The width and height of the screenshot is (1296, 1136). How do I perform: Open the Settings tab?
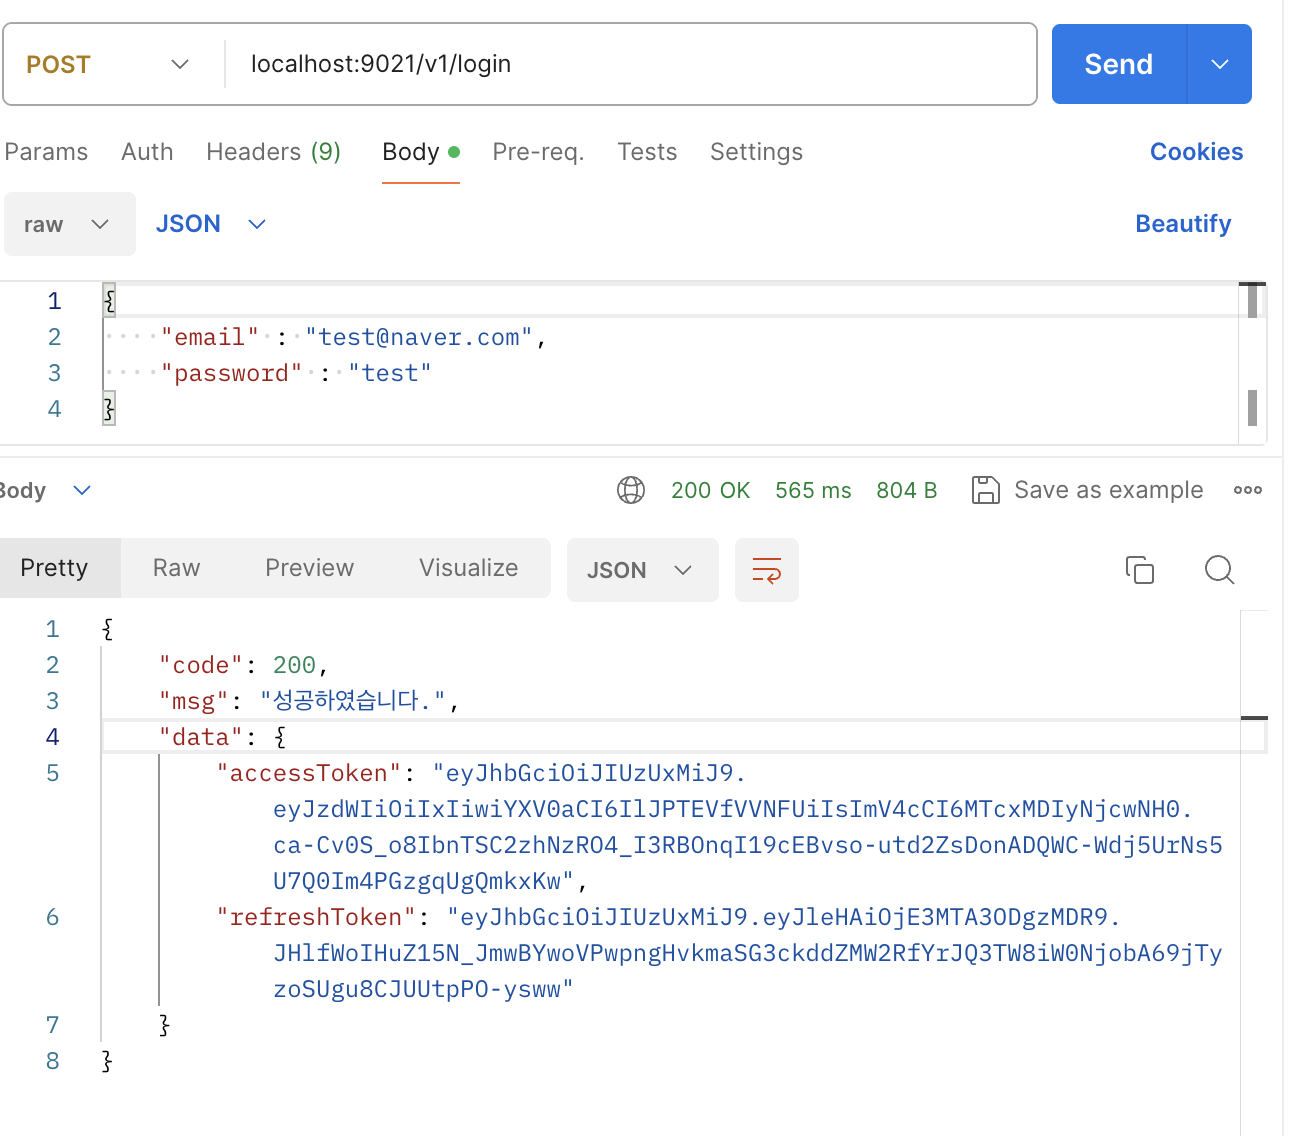tap(756, 152)
